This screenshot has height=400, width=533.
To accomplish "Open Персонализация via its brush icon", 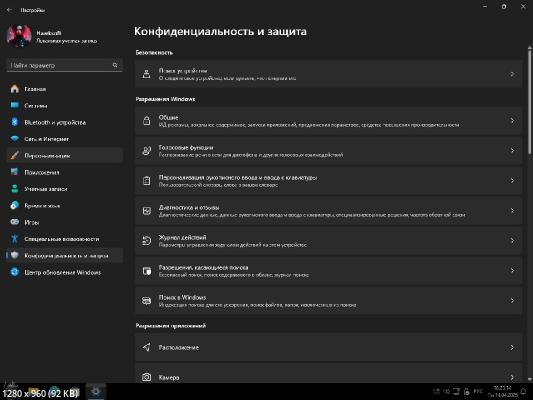I will (15, 155).
